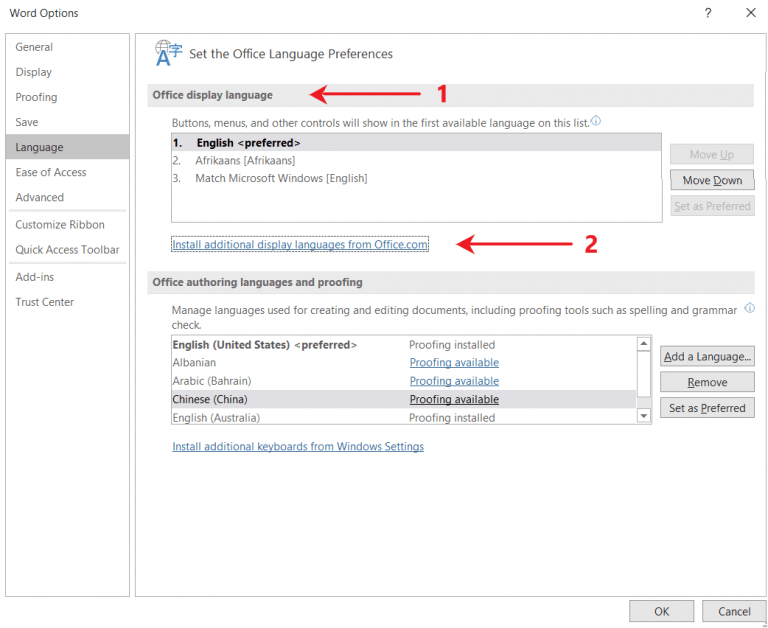Select English (United States) authoring language

point(404,345)
